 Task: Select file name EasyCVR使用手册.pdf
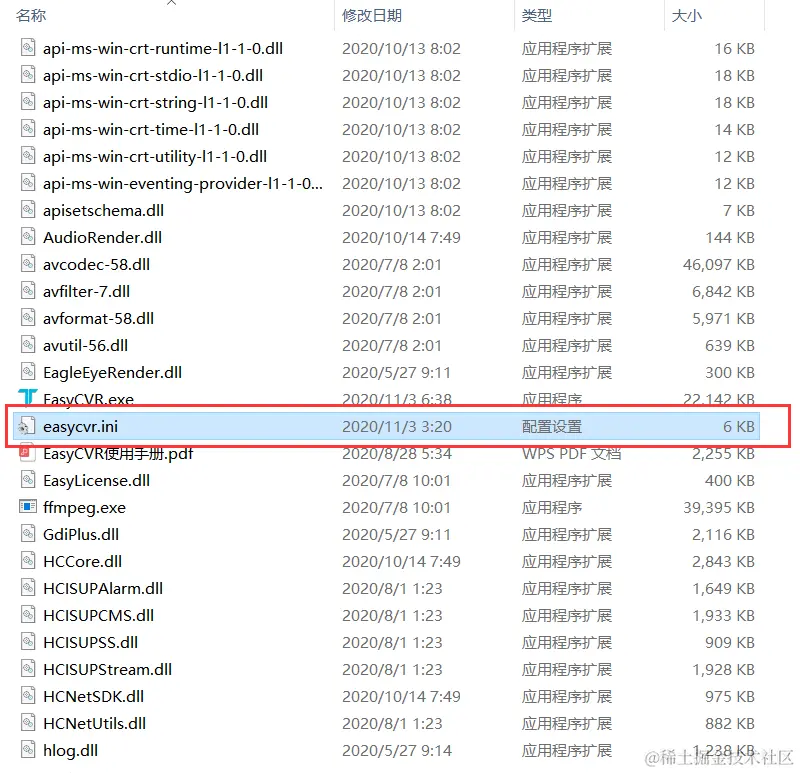(x=118, y=454)
